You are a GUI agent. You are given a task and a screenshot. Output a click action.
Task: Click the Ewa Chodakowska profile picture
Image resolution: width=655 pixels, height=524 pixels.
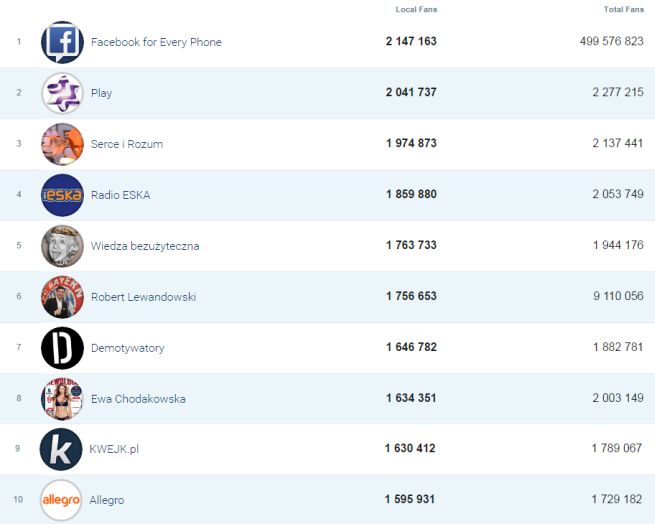click(x=62, y=399)
